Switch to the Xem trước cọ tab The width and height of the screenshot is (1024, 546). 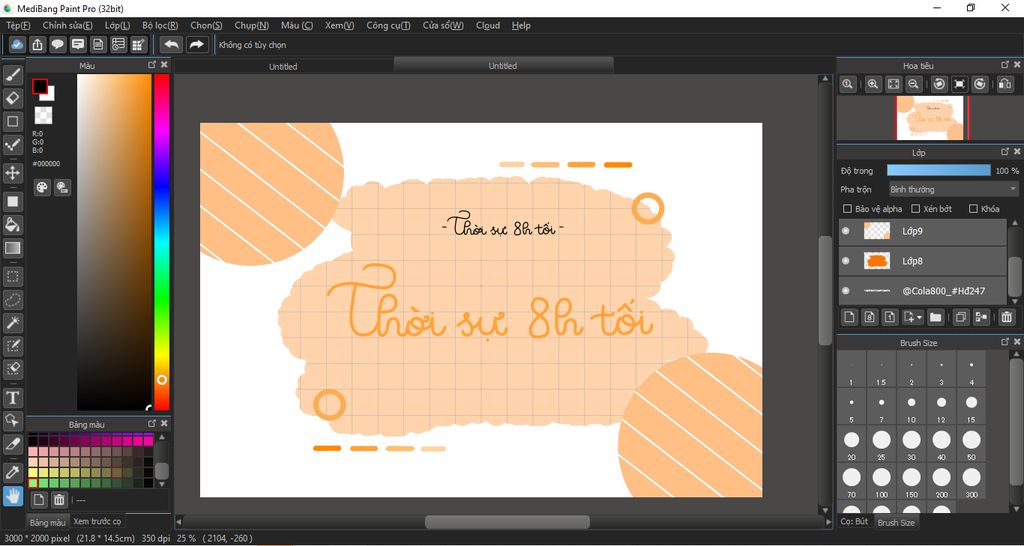(x=97, y=522)
